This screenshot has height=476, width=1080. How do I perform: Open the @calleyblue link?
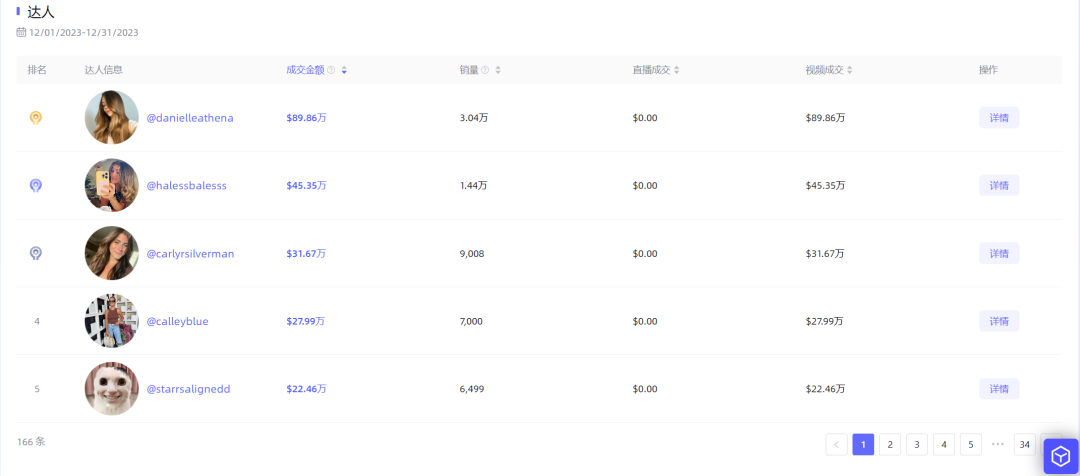(x=178, y=321)
